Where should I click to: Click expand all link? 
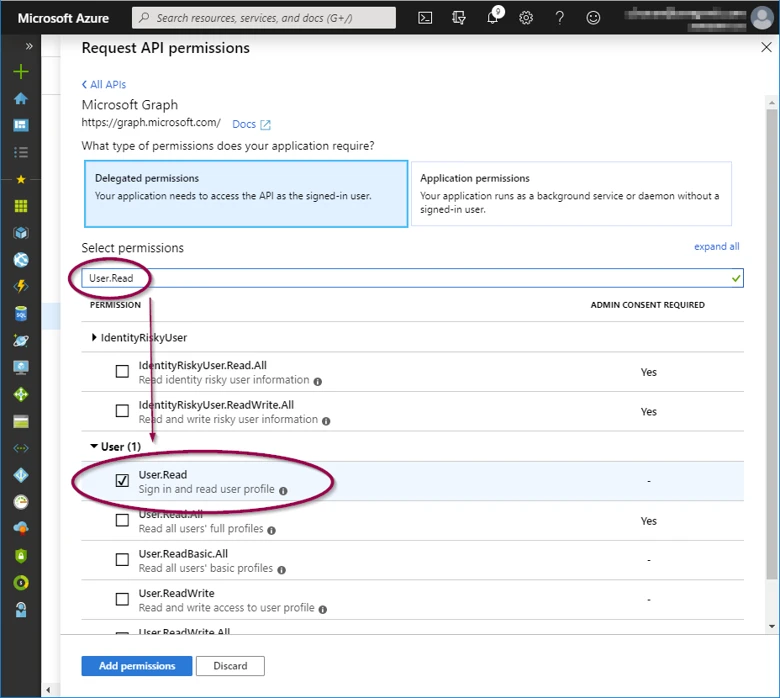716,246
